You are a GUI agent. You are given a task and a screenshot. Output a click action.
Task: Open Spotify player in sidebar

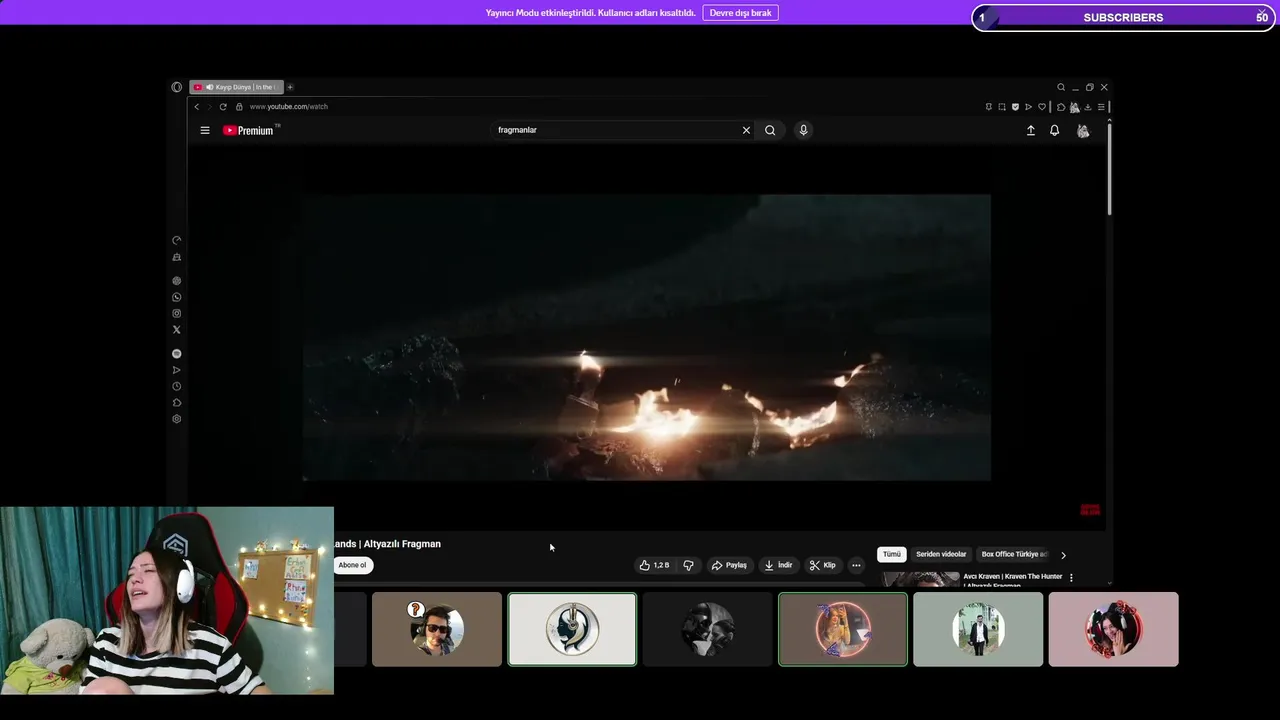point(177,354)
